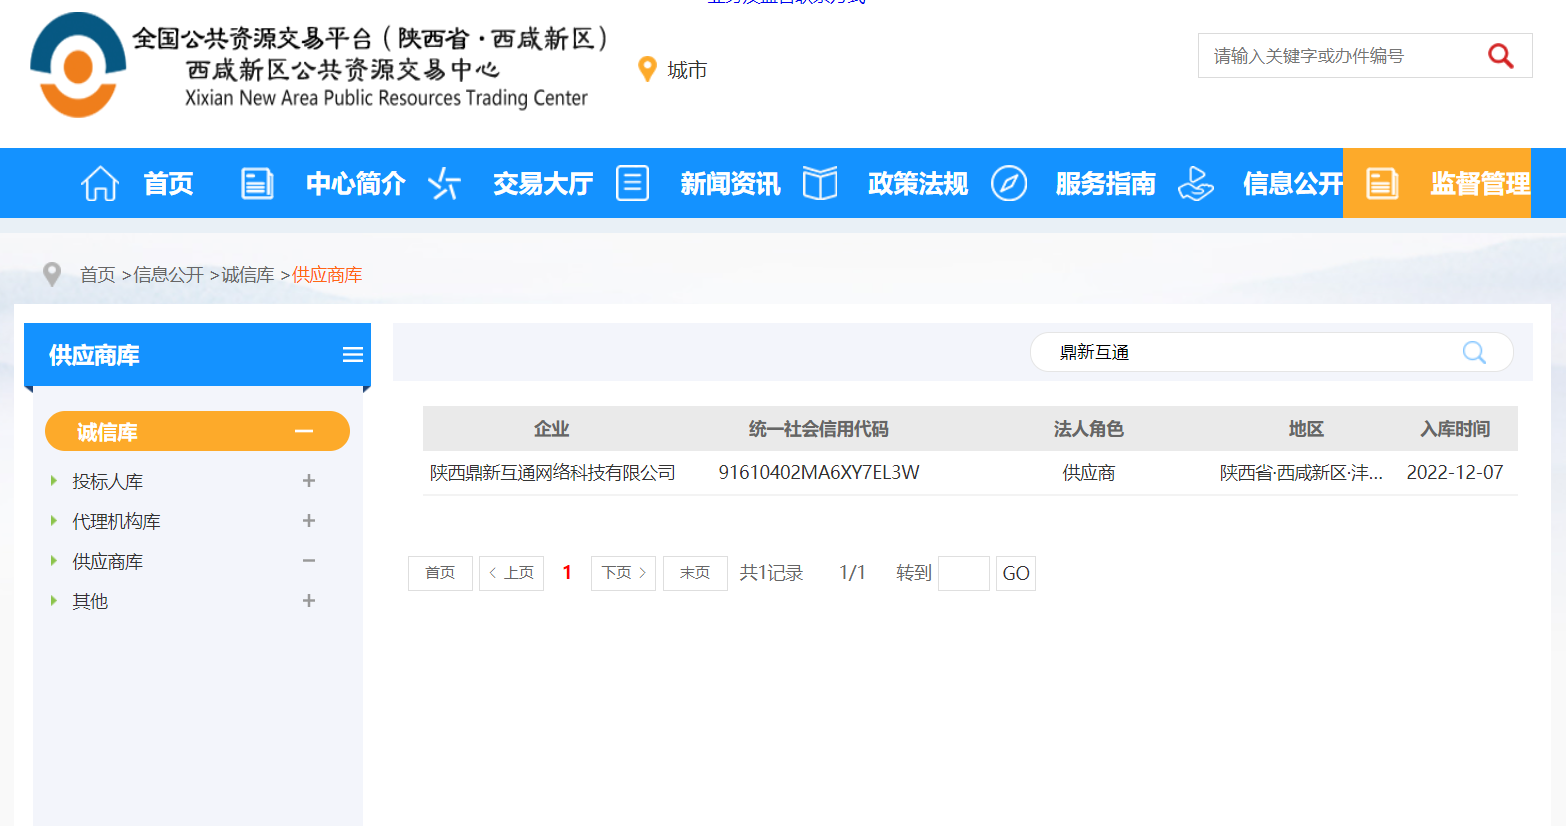
Task: Open the 中心简介 menu item
Action: [355, 183]
